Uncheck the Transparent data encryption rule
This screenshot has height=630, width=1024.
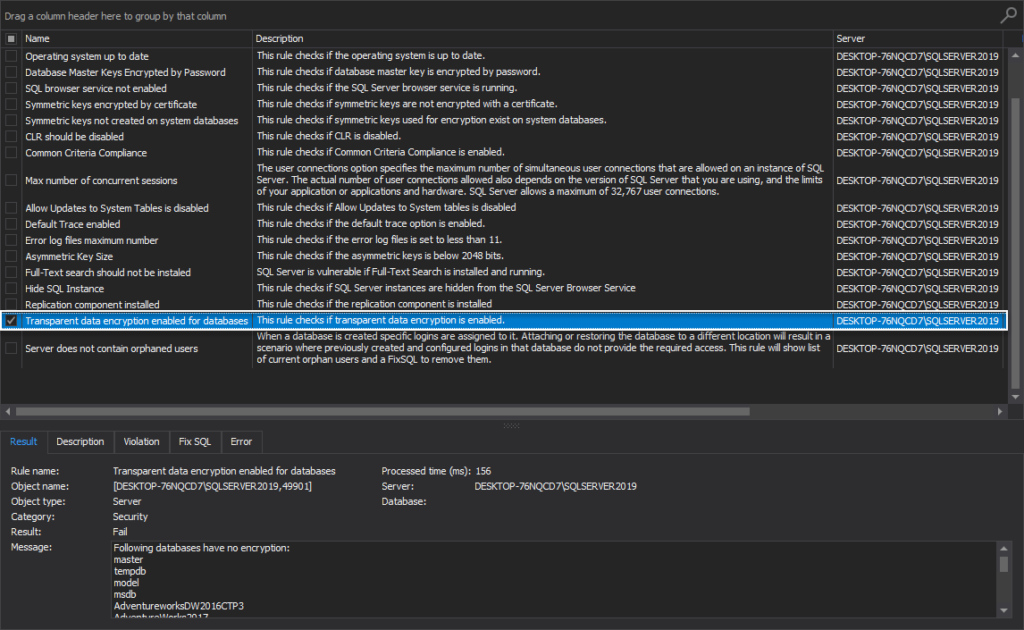coord(9,320)
